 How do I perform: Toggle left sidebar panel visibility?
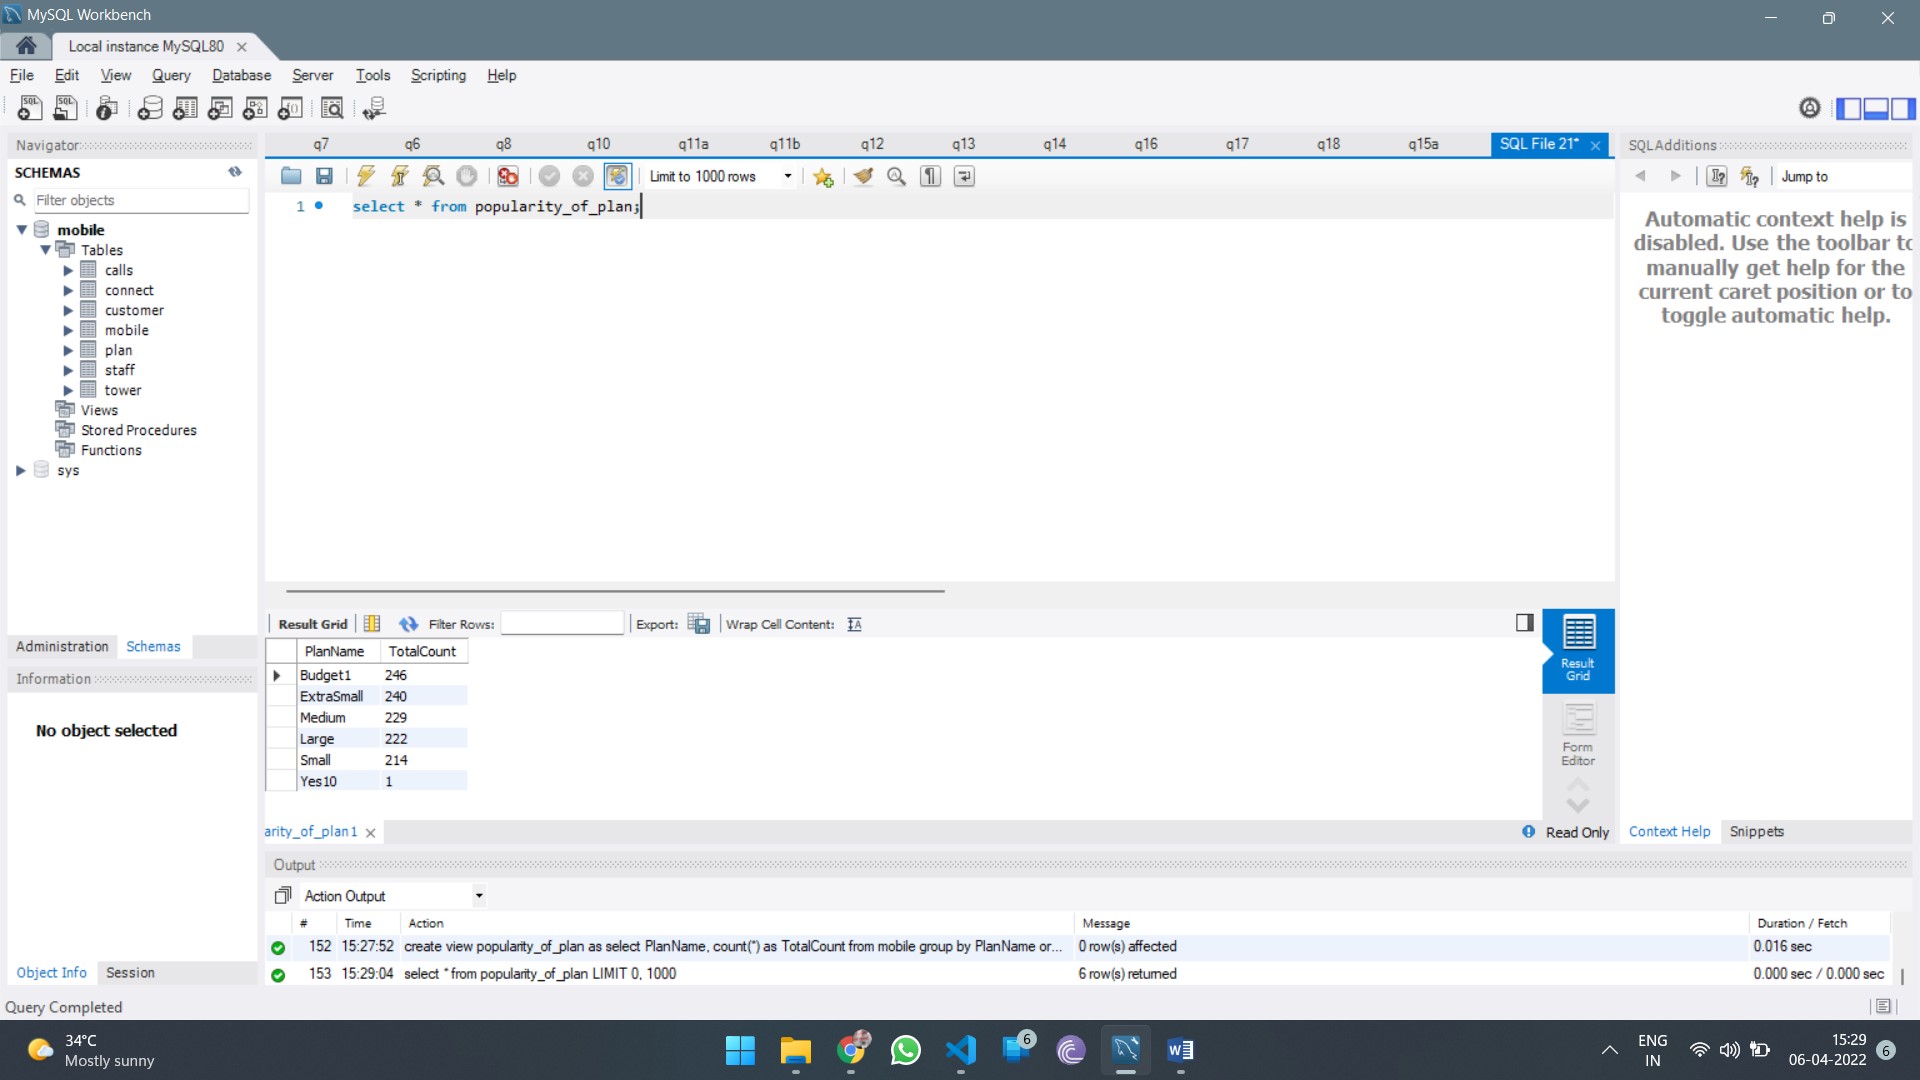(x=1849, y=108)
